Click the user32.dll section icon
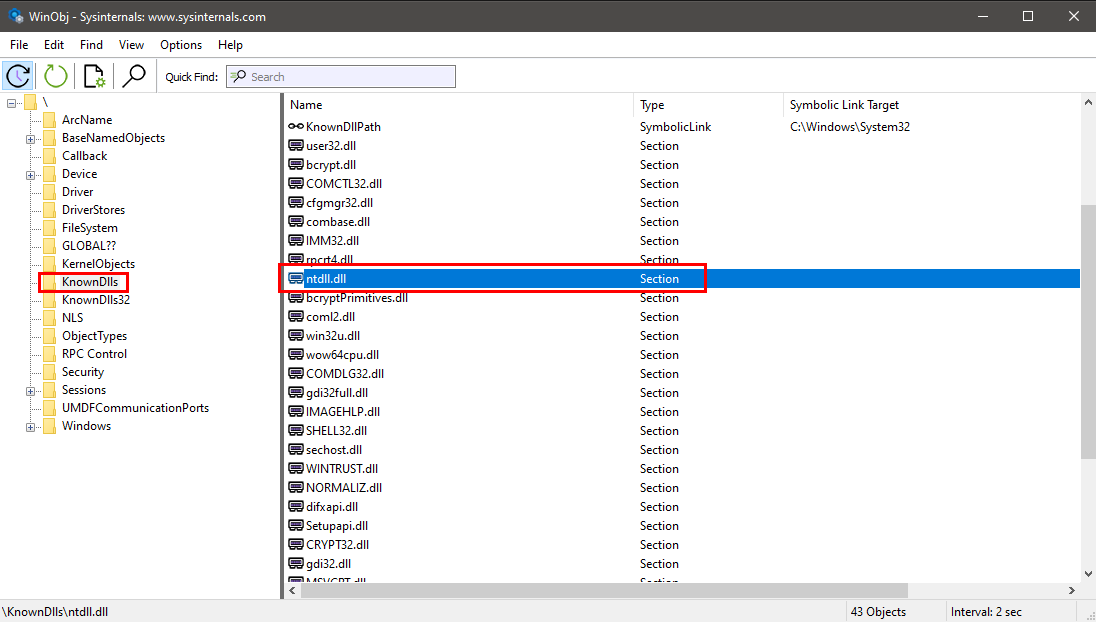Screen dimensions: 1096x622 click(296, 145)
